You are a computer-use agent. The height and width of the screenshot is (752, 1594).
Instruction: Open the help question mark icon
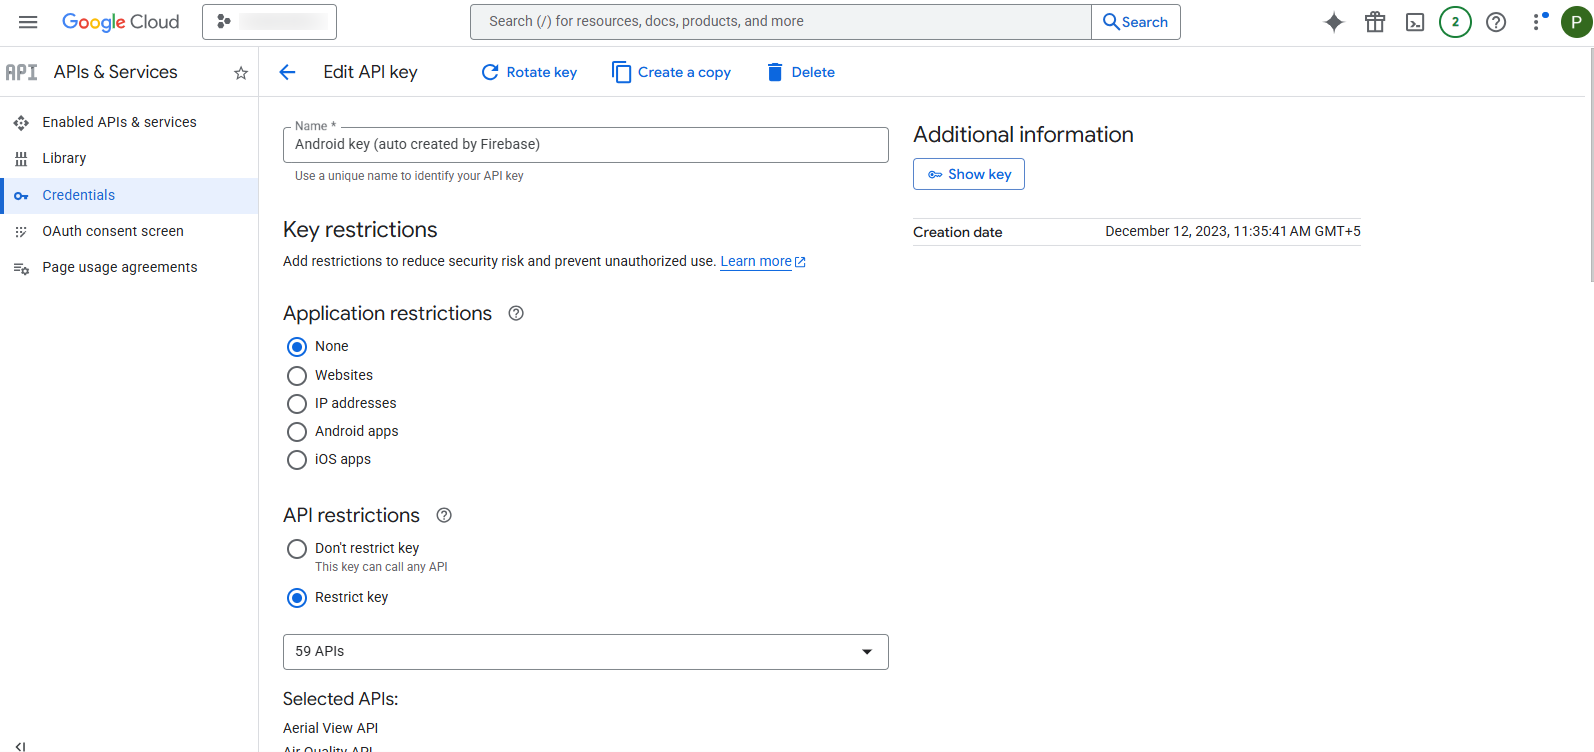pyautogui.click(x=1496, y=22)
